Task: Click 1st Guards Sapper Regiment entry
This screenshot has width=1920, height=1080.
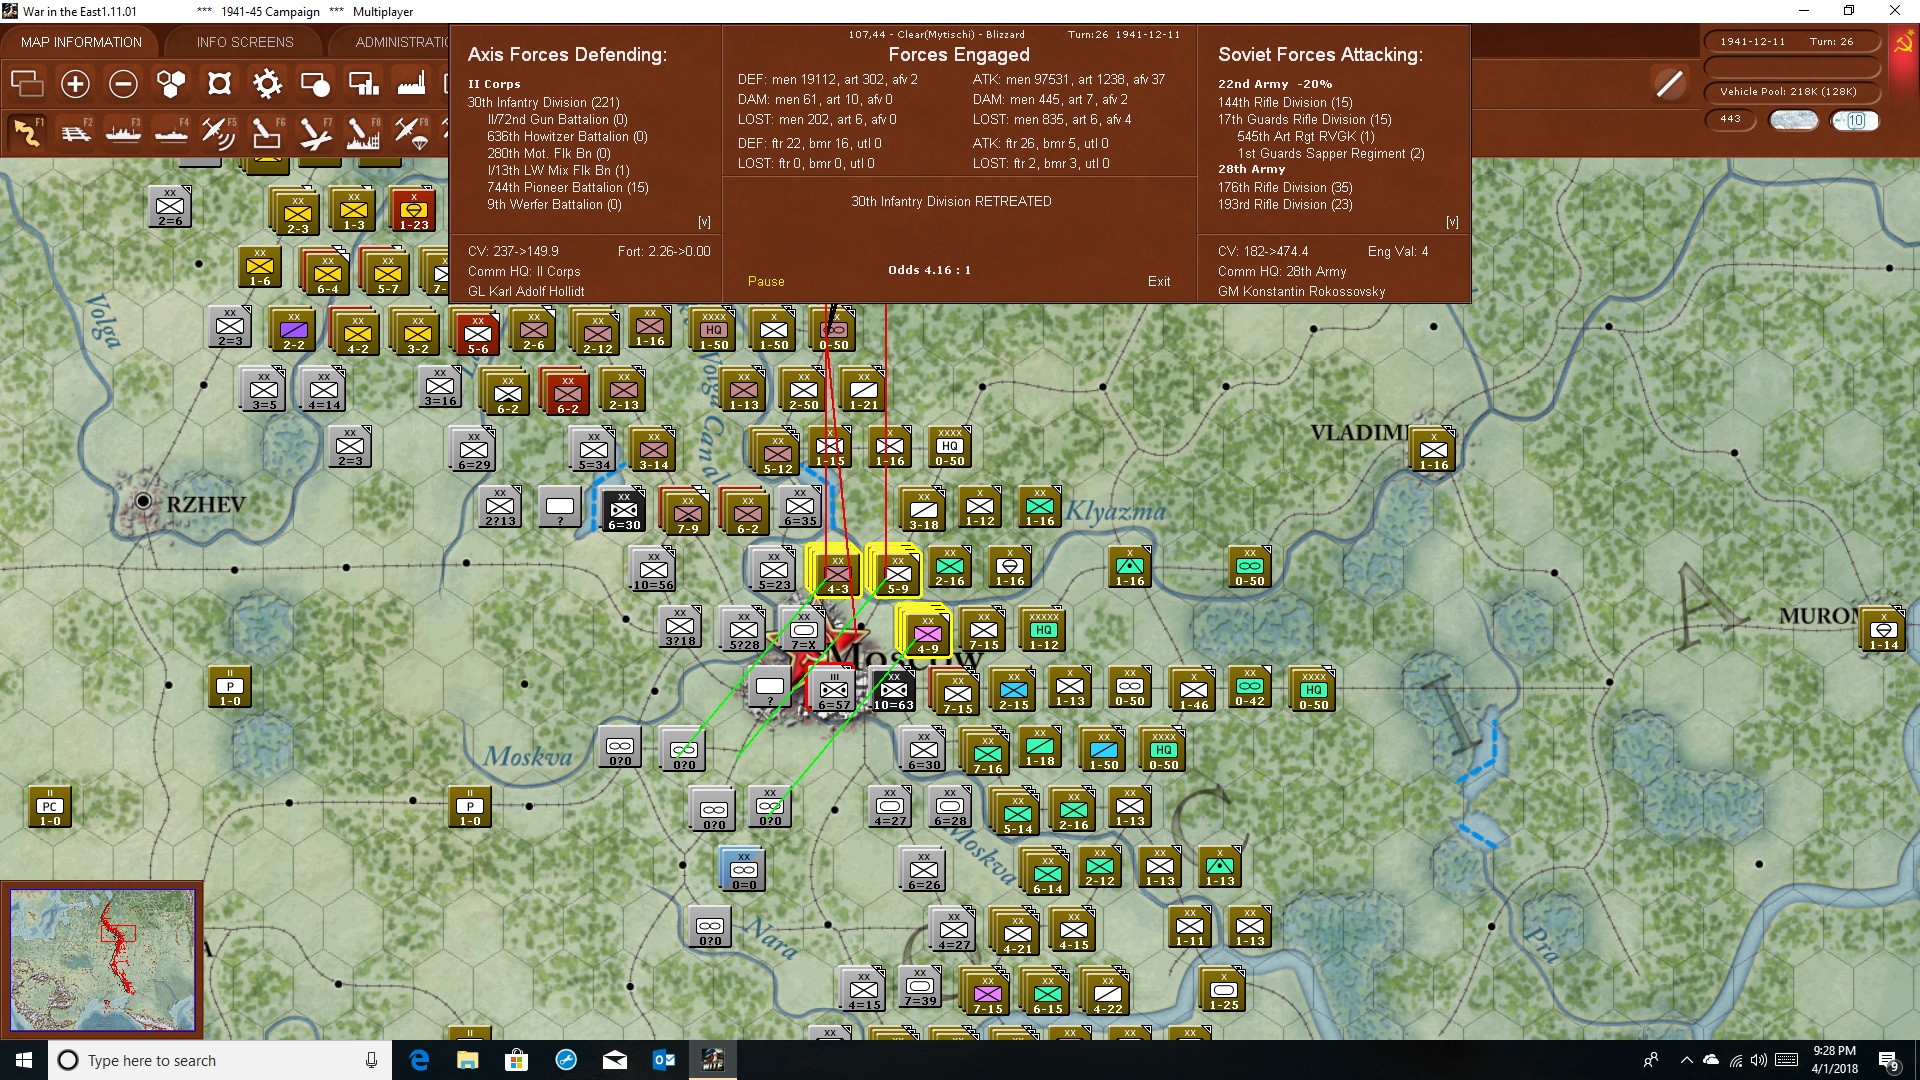Action: [x=1331, y=153]
